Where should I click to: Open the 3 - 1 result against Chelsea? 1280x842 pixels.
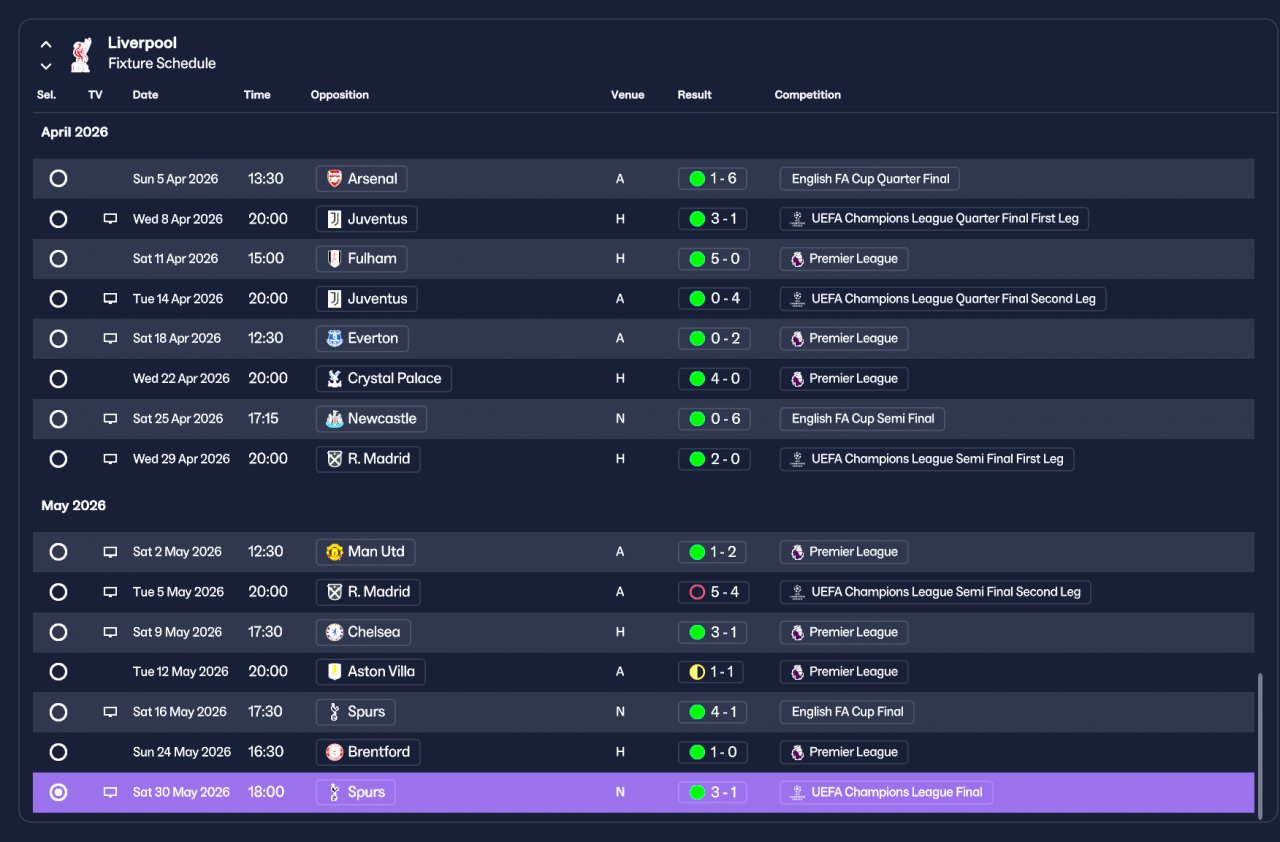tap(712, 632)
